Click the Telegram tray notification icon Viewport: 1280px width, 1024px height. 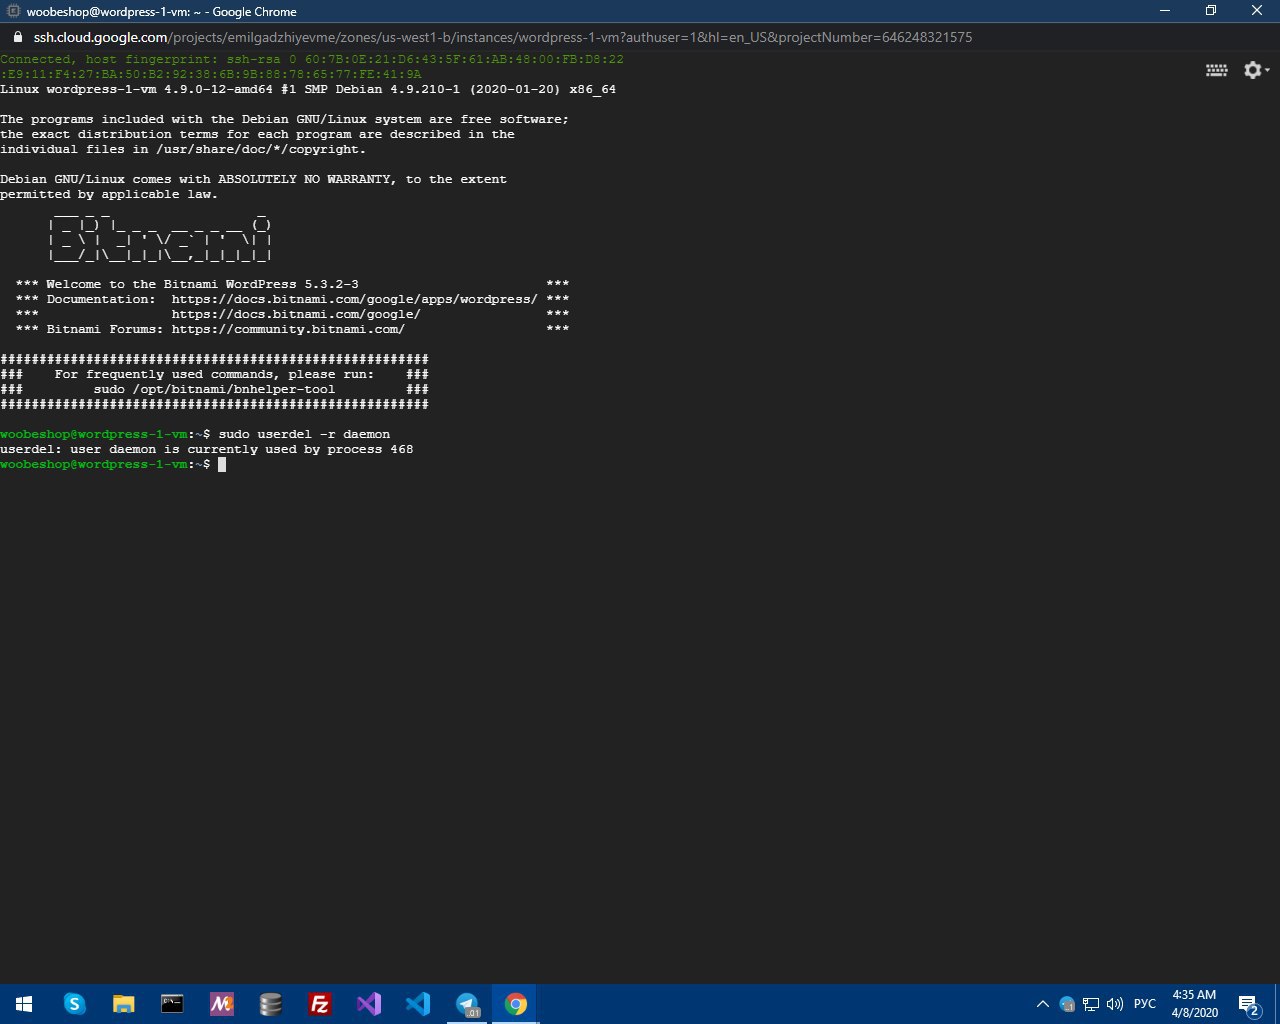click(1067, 1004)
